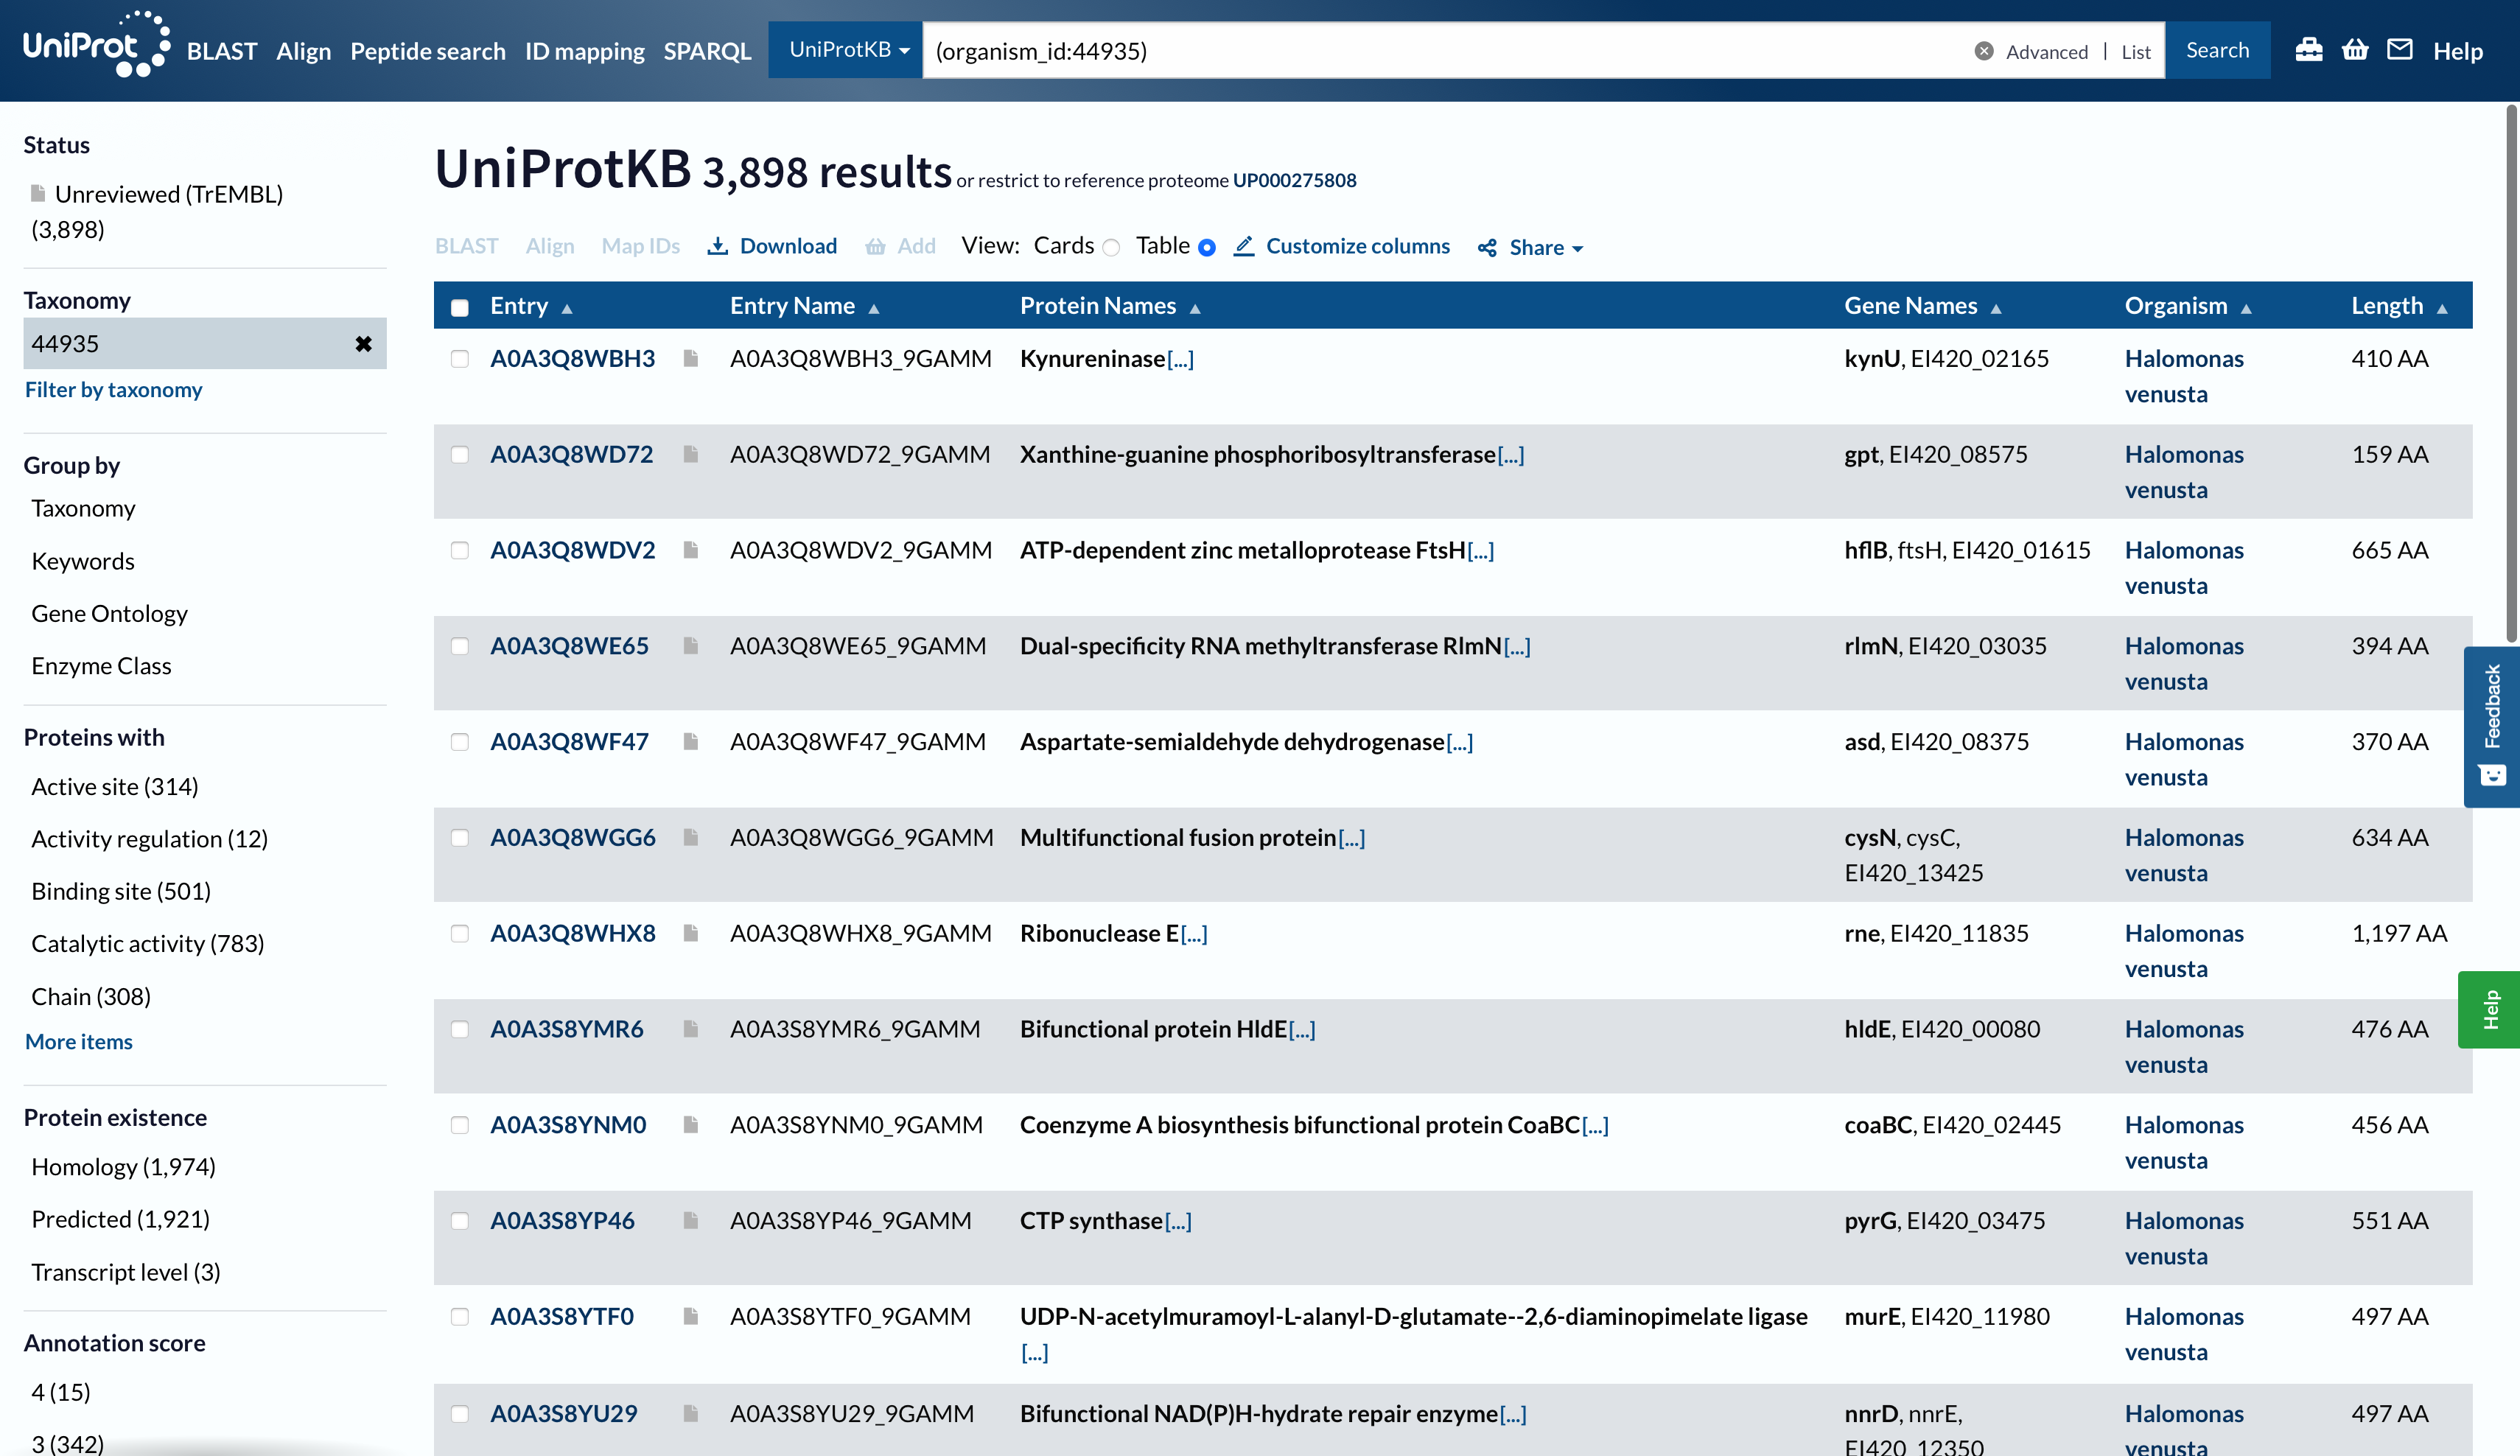Open the Share dropdown menu

[1531, 247]
